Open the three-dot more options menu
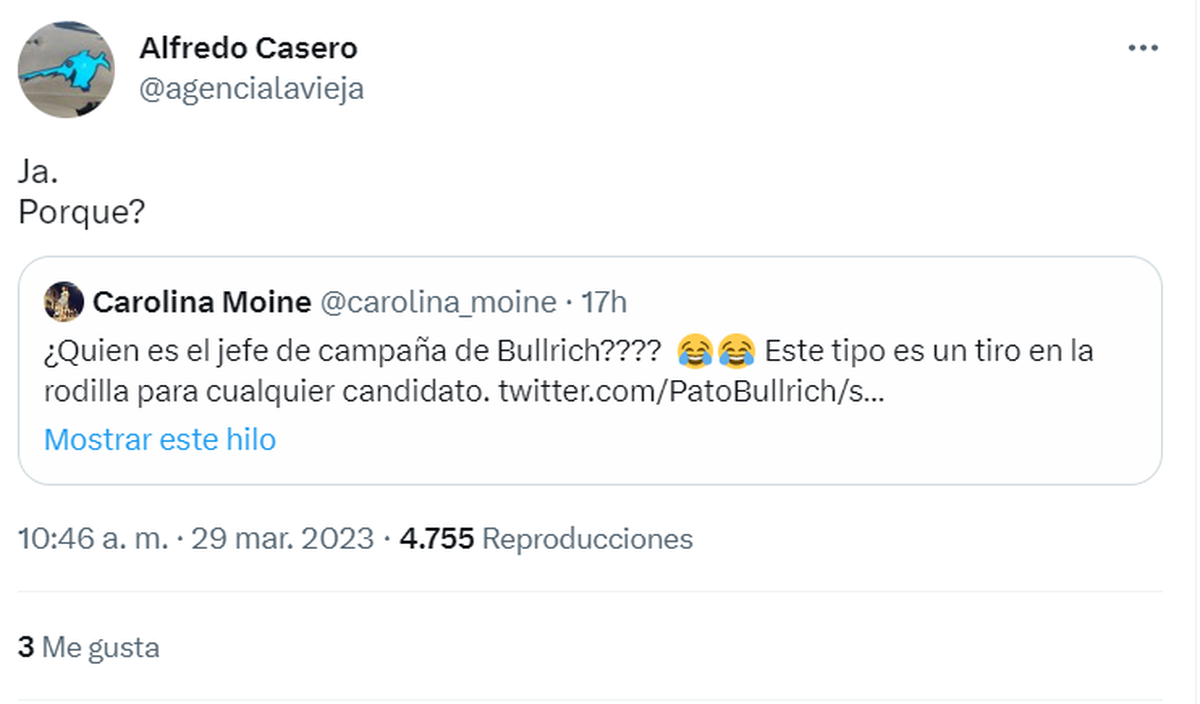Viewport: 1200px width, 704px height. 1142,48
